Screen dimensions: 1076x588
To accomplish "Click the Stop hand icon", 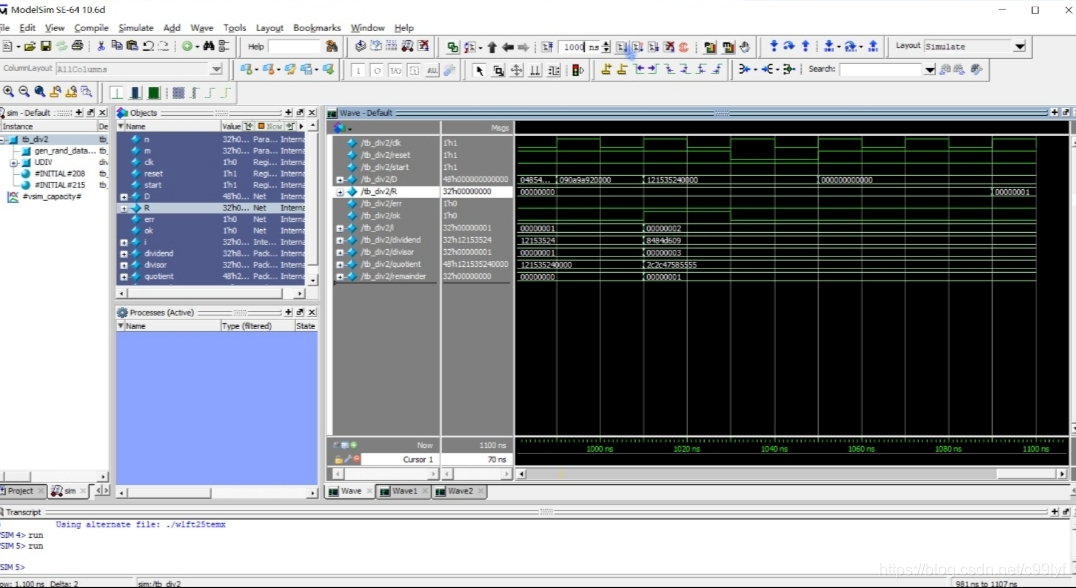I will click(x=745, y=47).
